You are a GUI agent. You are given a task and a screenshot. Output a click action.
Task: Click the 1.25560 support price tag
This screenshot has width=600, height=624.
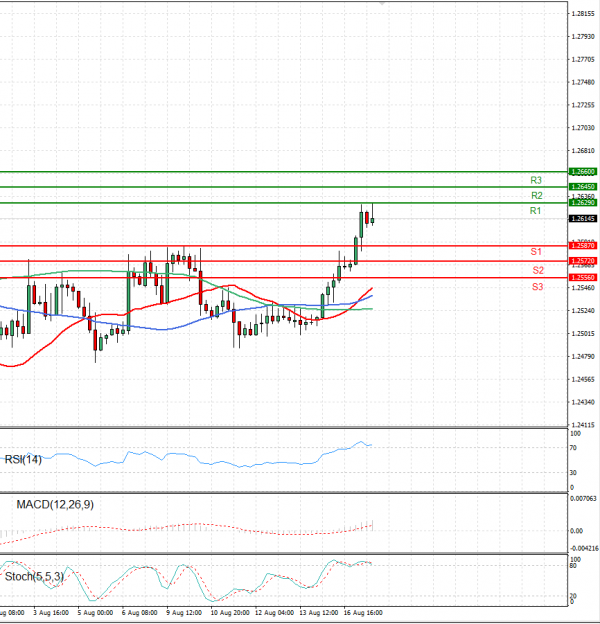pyautogui.click(x=583, y=277)
